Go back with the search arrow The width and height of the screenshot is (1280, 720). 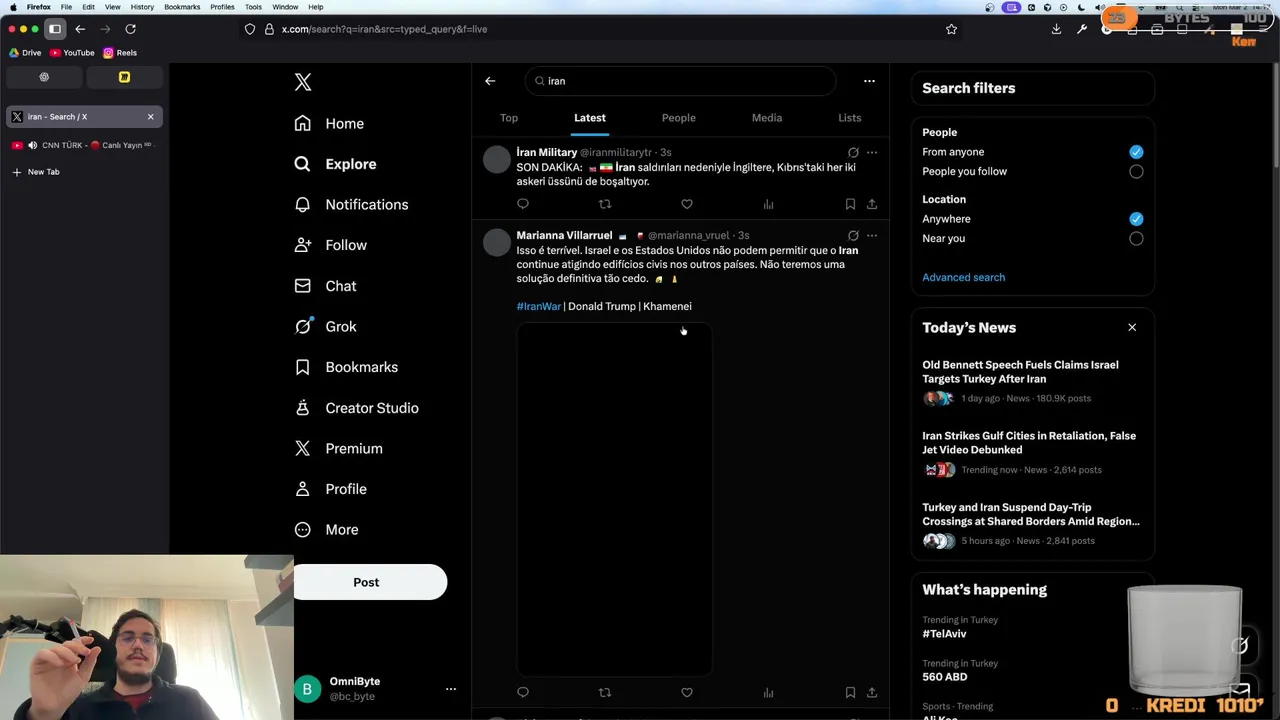click(490, 81)
